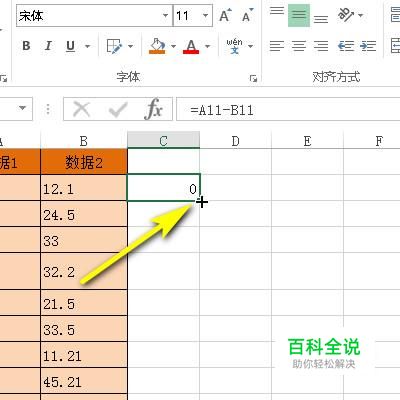
Task: Click the Borders icon
Action: (x=114, y=46)
